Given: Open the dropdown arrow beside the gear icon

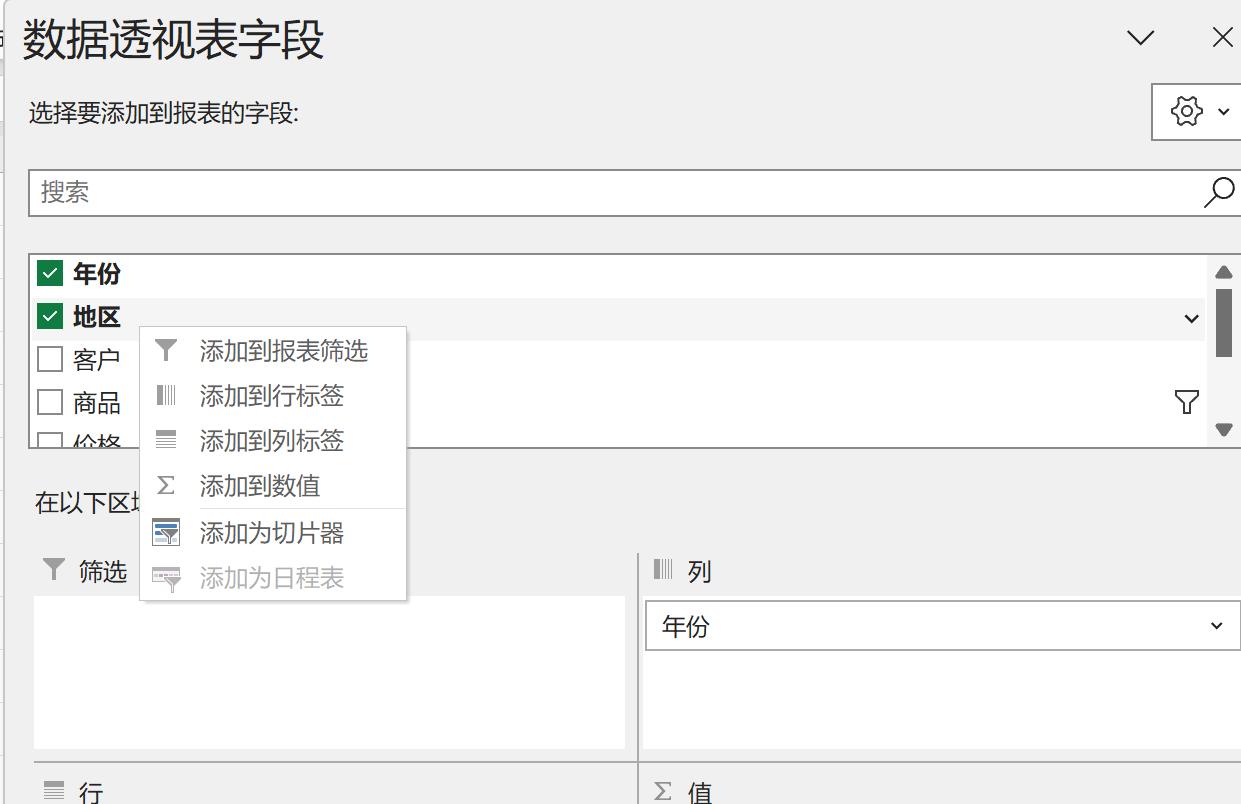Looking at the screenshot, I should click(x=1224, y=112).
